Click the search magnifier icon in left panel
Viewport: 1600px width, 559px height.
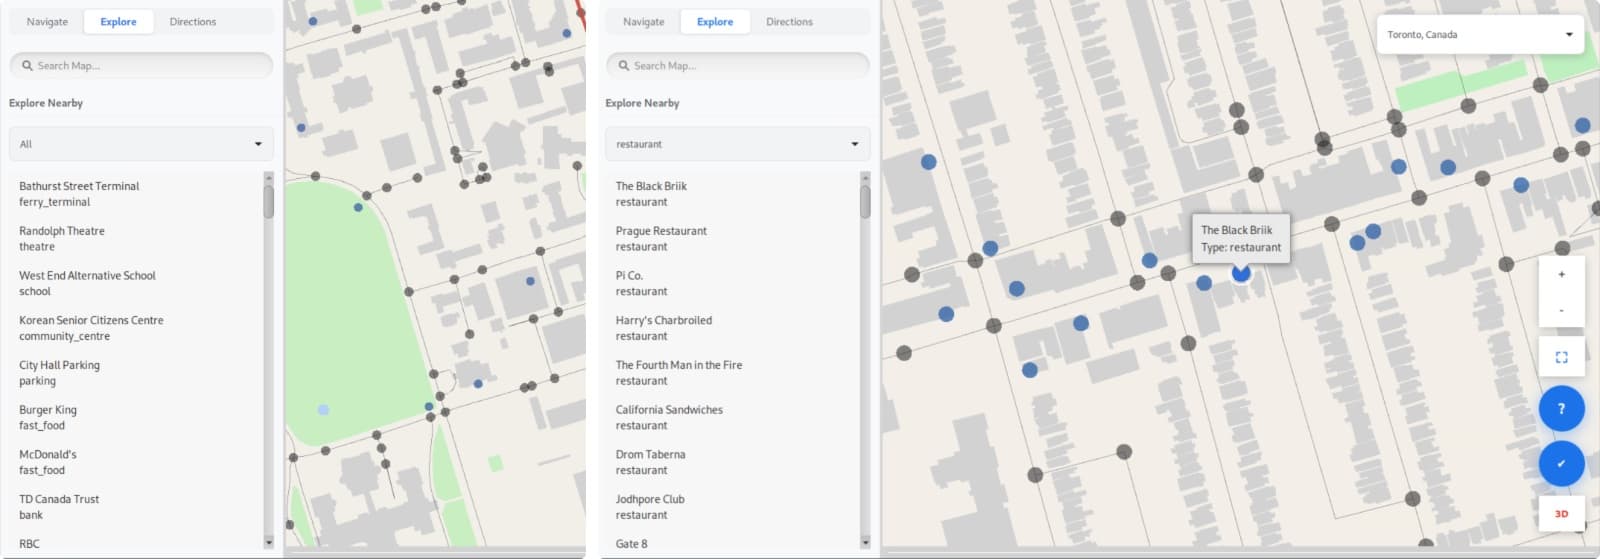27,66
